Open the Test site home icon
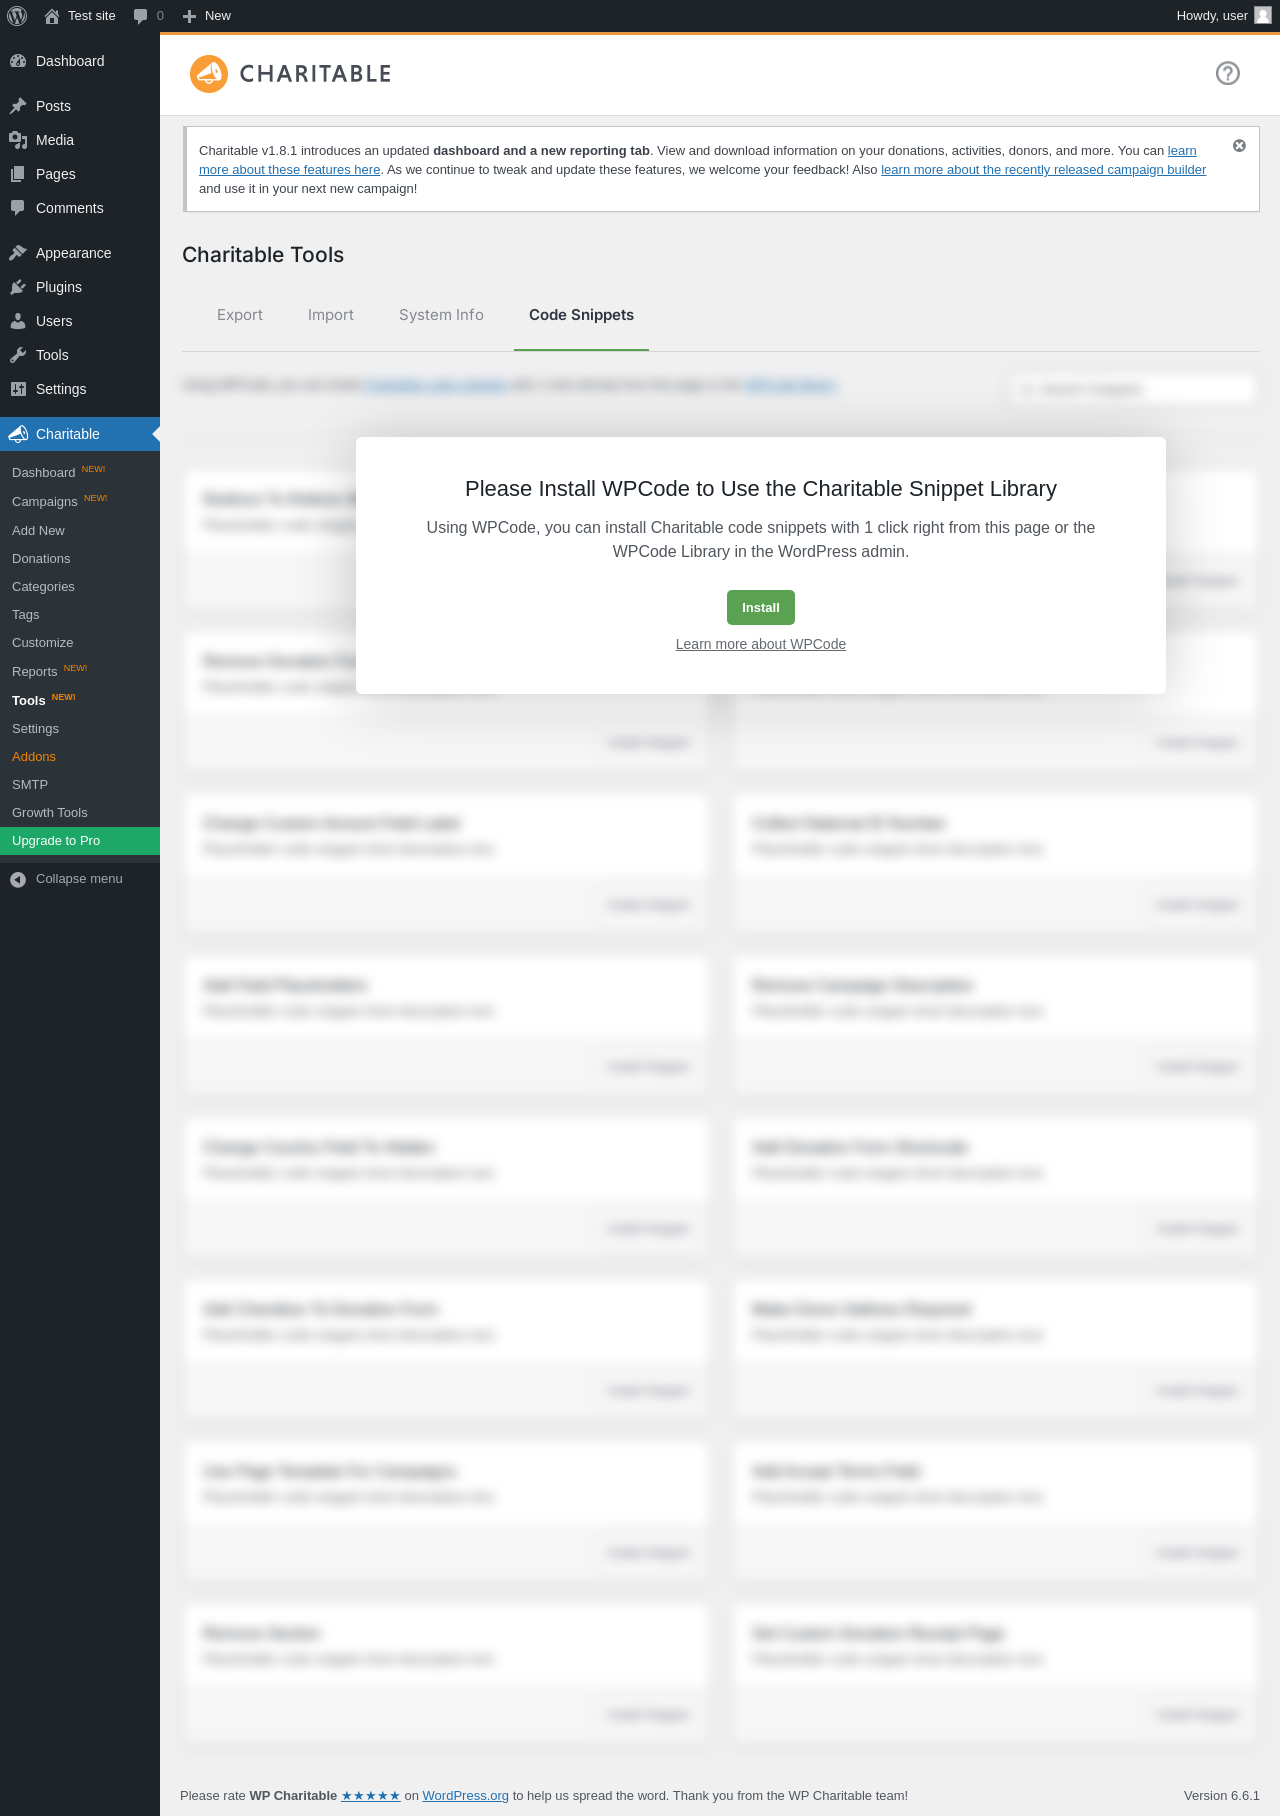This screenshot has height=1816, width=1280. pos(52,16)
